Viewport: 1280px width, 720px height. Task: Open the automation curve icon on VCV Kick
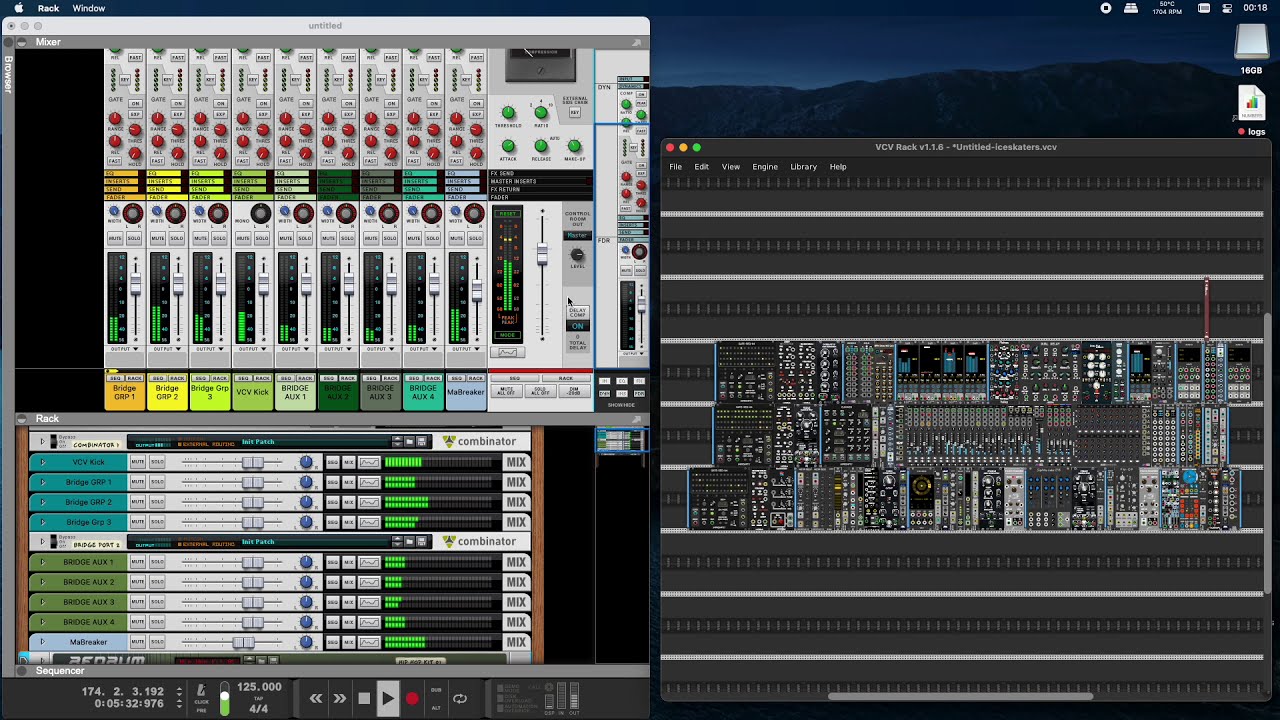[x=370, y=462]
